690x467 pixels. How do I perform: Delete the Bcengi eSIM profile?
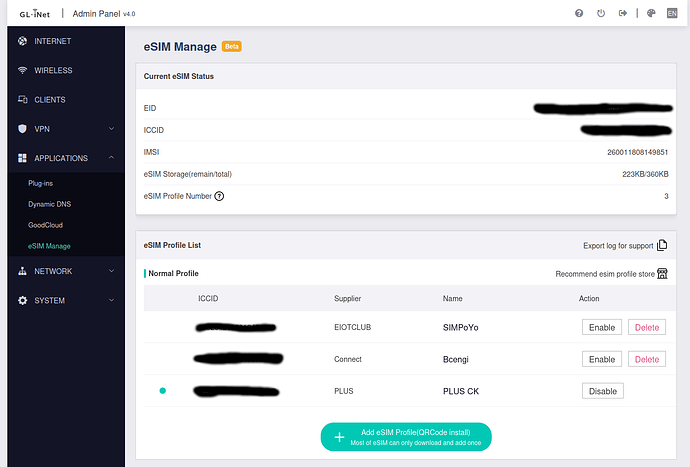point(647,359)
